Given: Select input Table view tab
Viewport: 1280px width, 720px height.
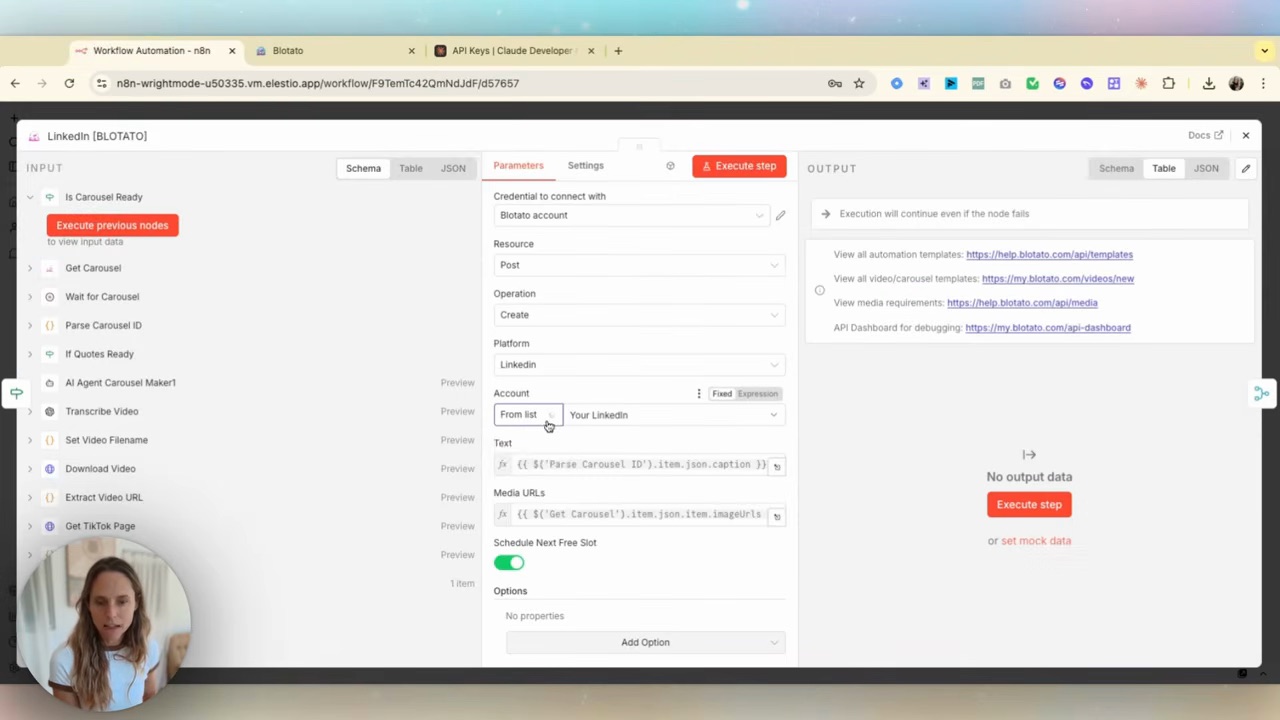Looking at the screenshot, I should click(x=411, y=168).
